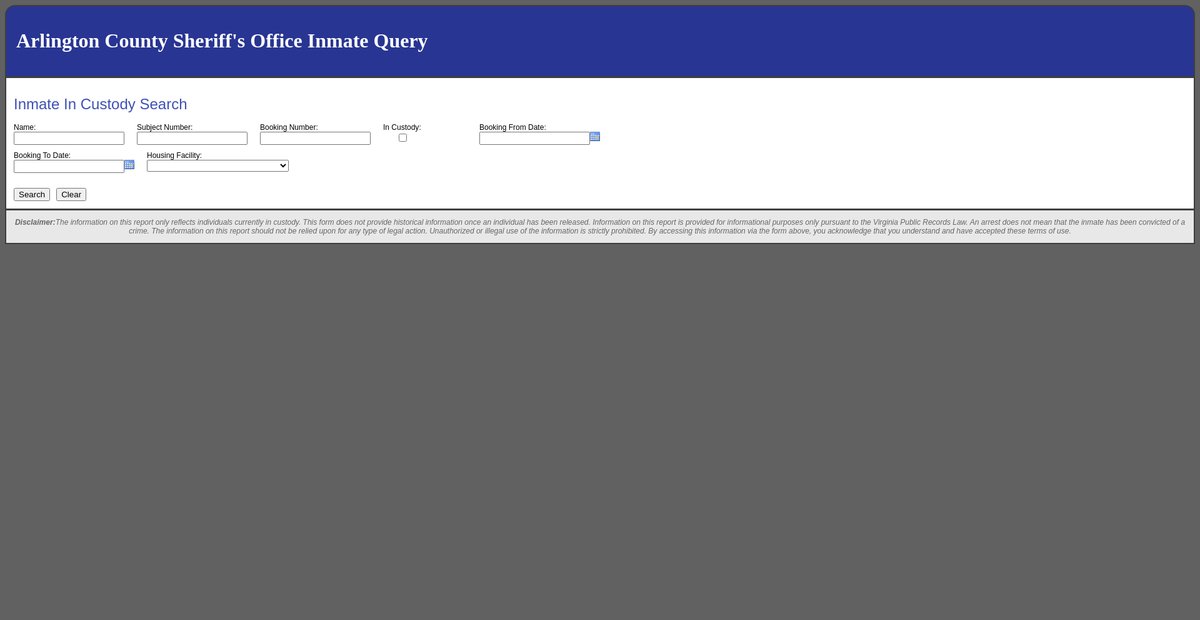The height and width of the screenshot is (620, 1200).
Task: Open calendar picker for Booking To Date
Action: (129, 165)
